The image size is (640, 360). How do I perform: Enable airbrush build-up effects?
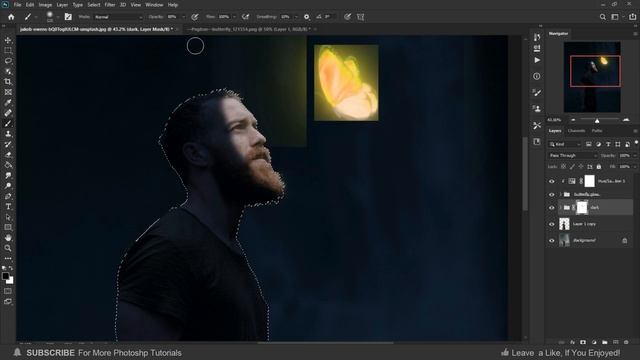pyautogui.click(x=245, y=17)
